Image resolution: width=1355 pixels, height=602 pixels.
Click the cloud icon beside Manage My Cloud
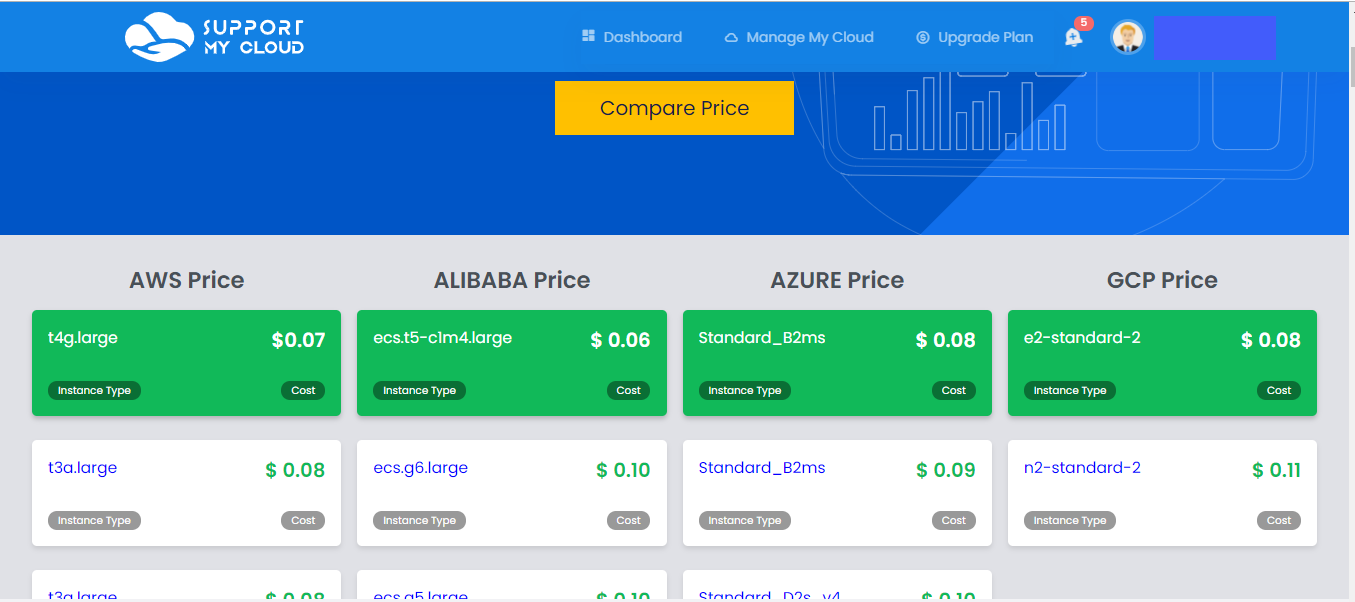731,38
